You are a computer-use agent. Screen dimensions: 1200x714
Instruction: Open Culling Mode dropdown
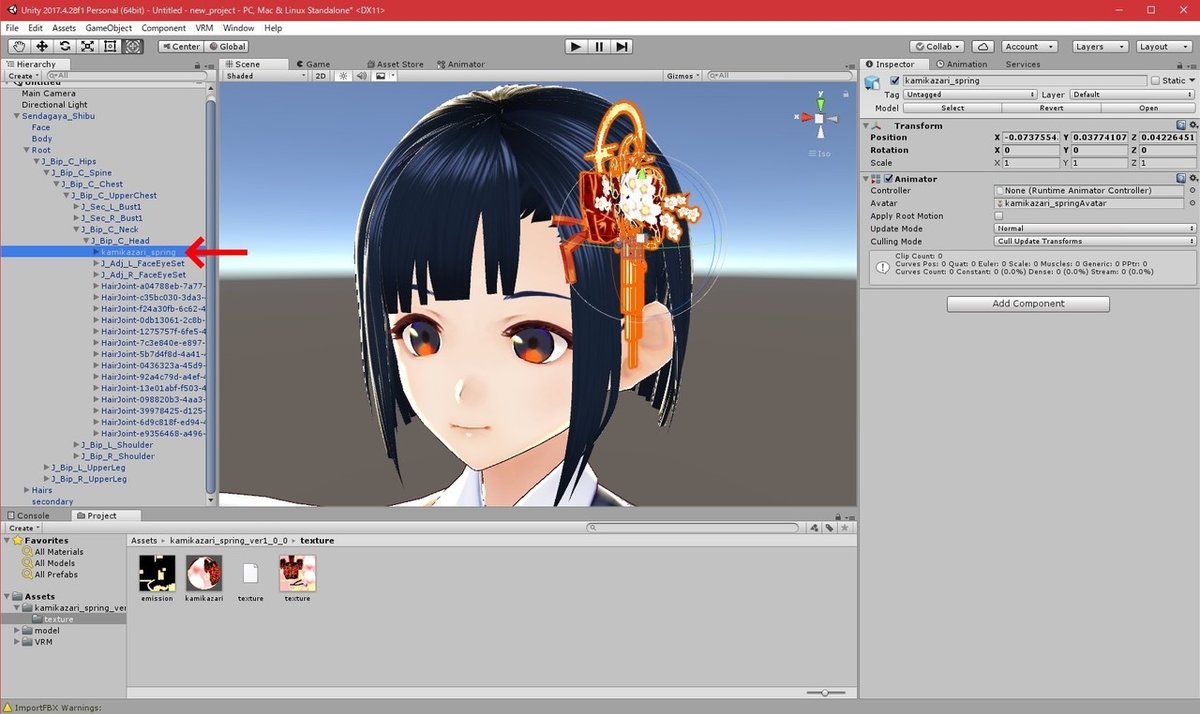[1095, 241]
